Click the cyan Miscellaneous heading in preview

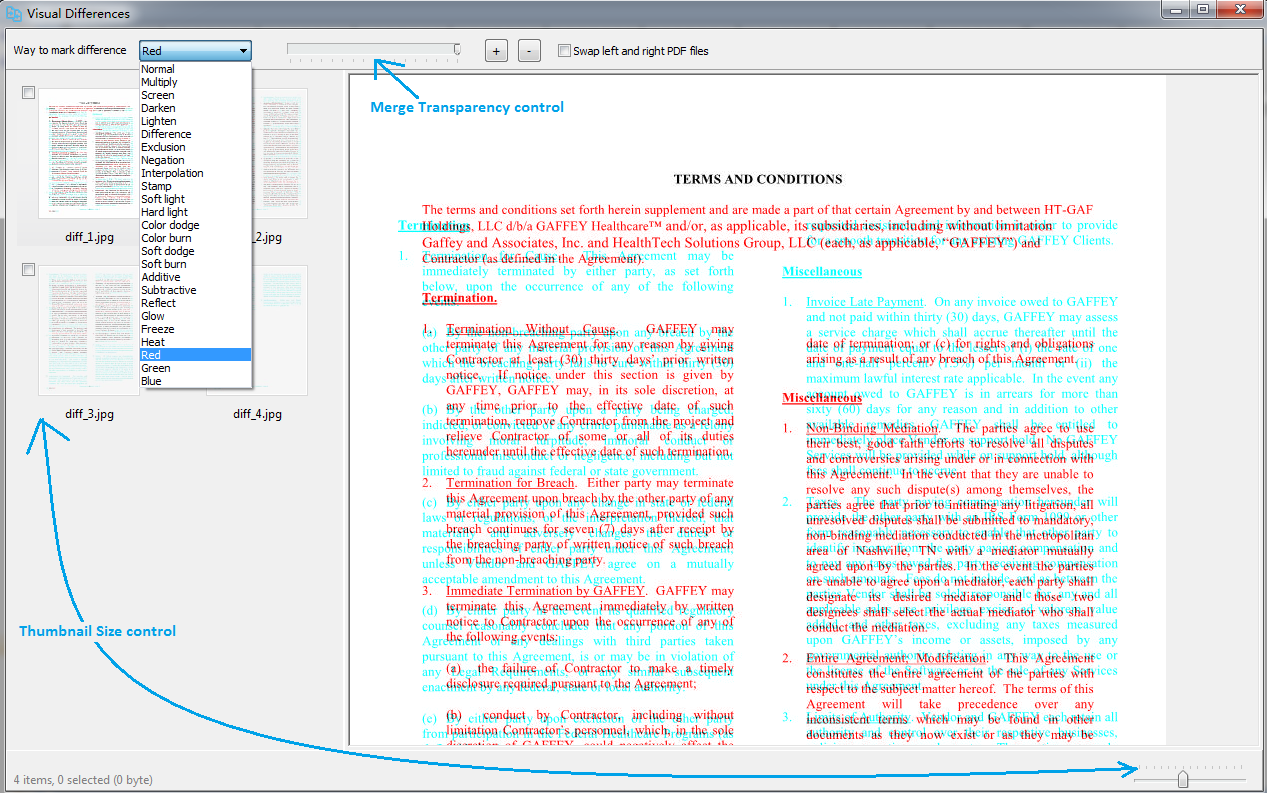pos(822,271)
